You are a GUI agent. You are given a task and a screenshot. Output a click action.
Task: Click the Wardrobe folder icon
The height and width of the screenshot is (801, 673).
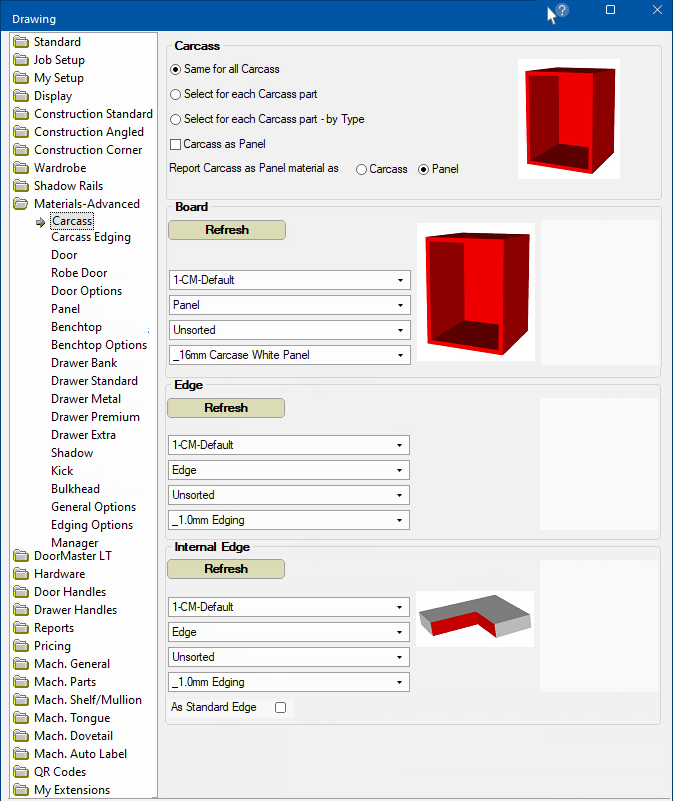21,168
